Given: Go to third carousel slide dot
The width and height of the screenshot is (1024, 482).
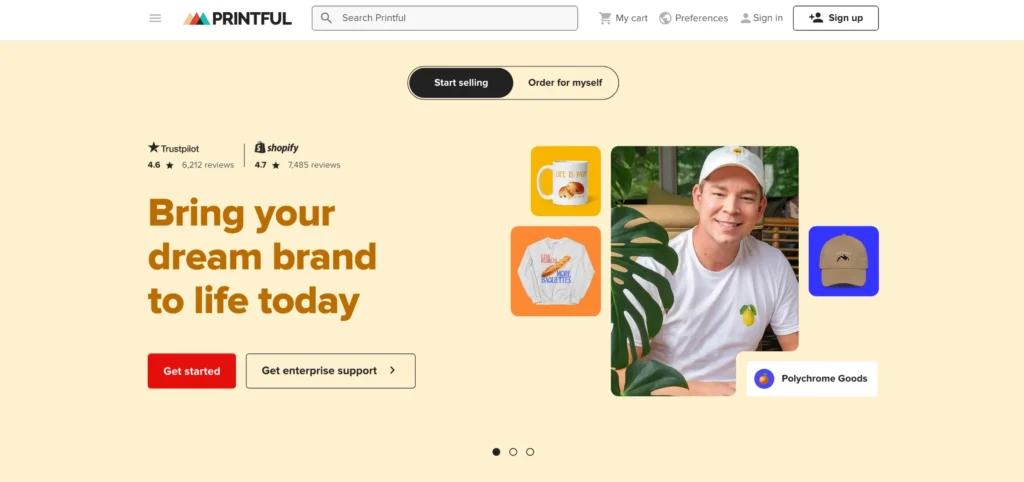Looking at the screenshot, I should click(x=530, y=451).
